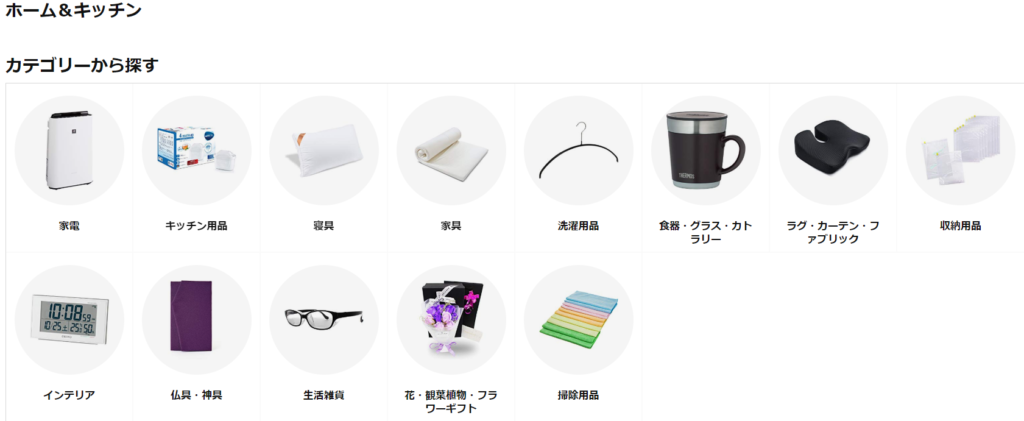Select the black eyeglasses image

point(324,319)
